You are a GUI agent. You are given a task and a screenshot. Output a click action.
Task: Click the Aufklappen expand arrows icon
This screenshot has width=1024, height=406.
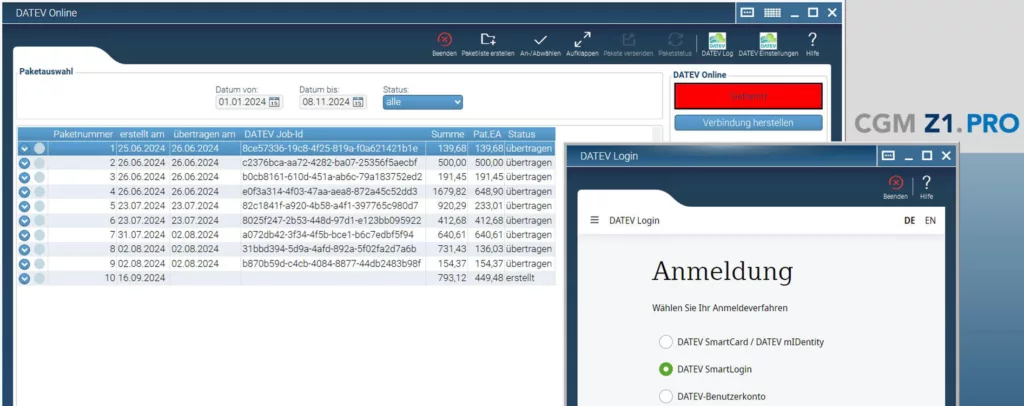point(582,40)
